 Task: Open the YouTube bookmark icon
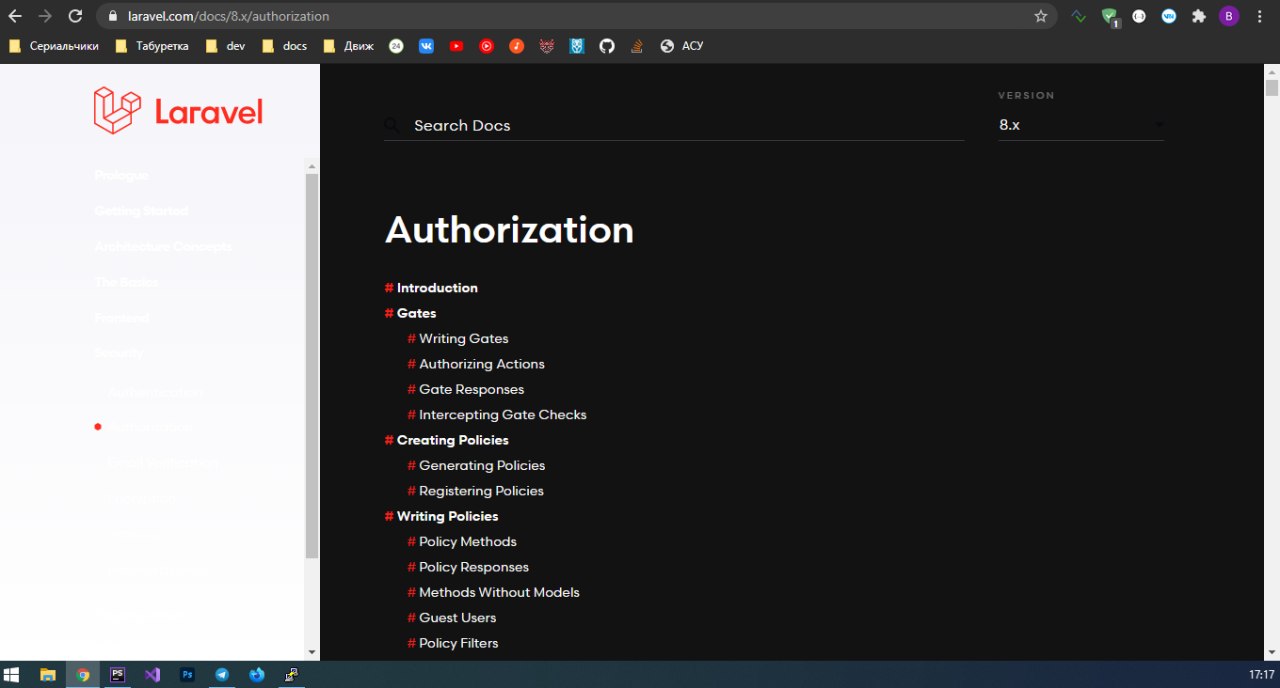(x=456, y=46)
